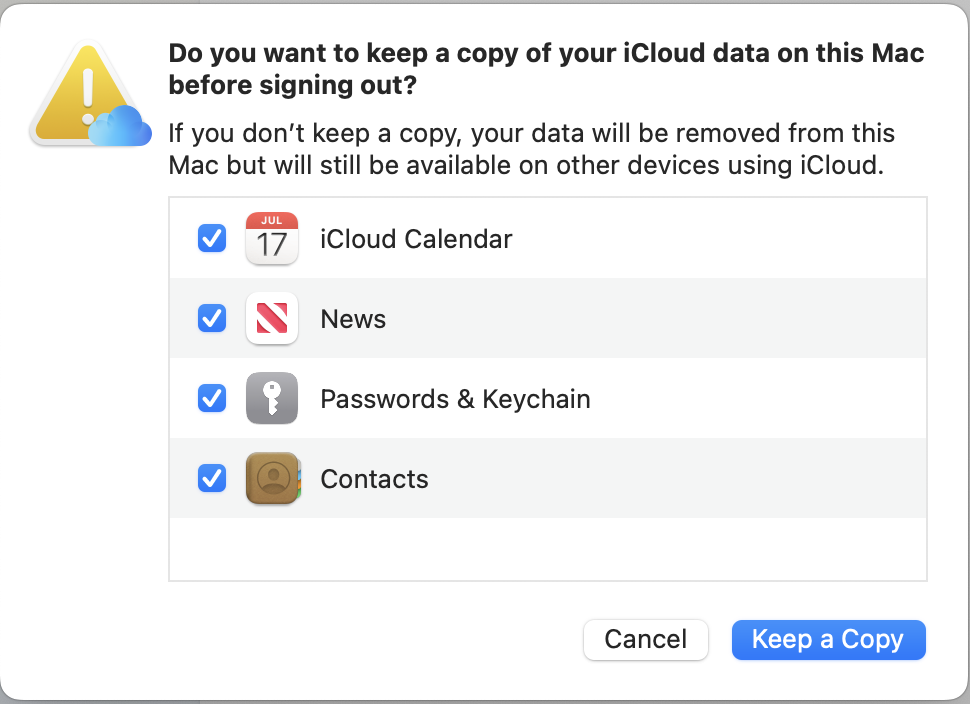Click the iCloud Calendar app icon

271,239
